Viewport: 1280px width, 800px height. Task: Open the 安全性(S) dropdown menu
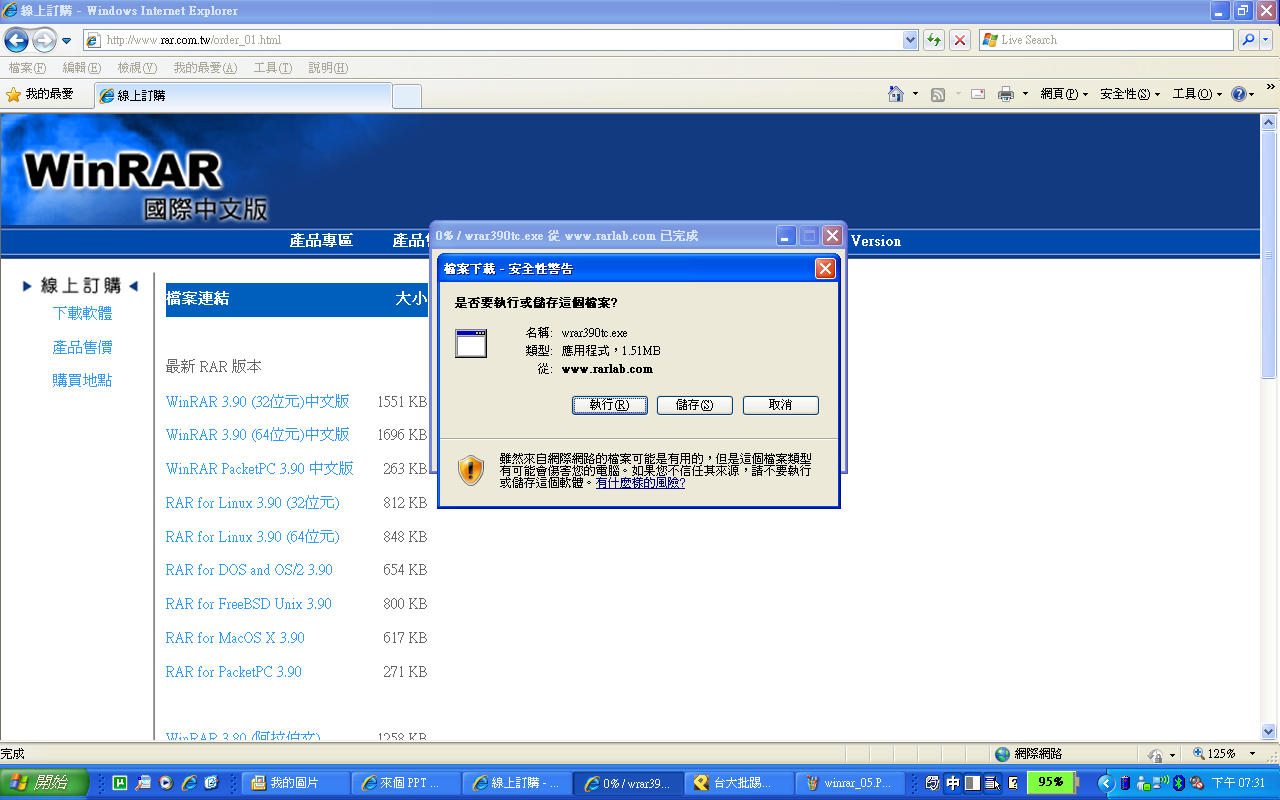[x=1130, y=94]
